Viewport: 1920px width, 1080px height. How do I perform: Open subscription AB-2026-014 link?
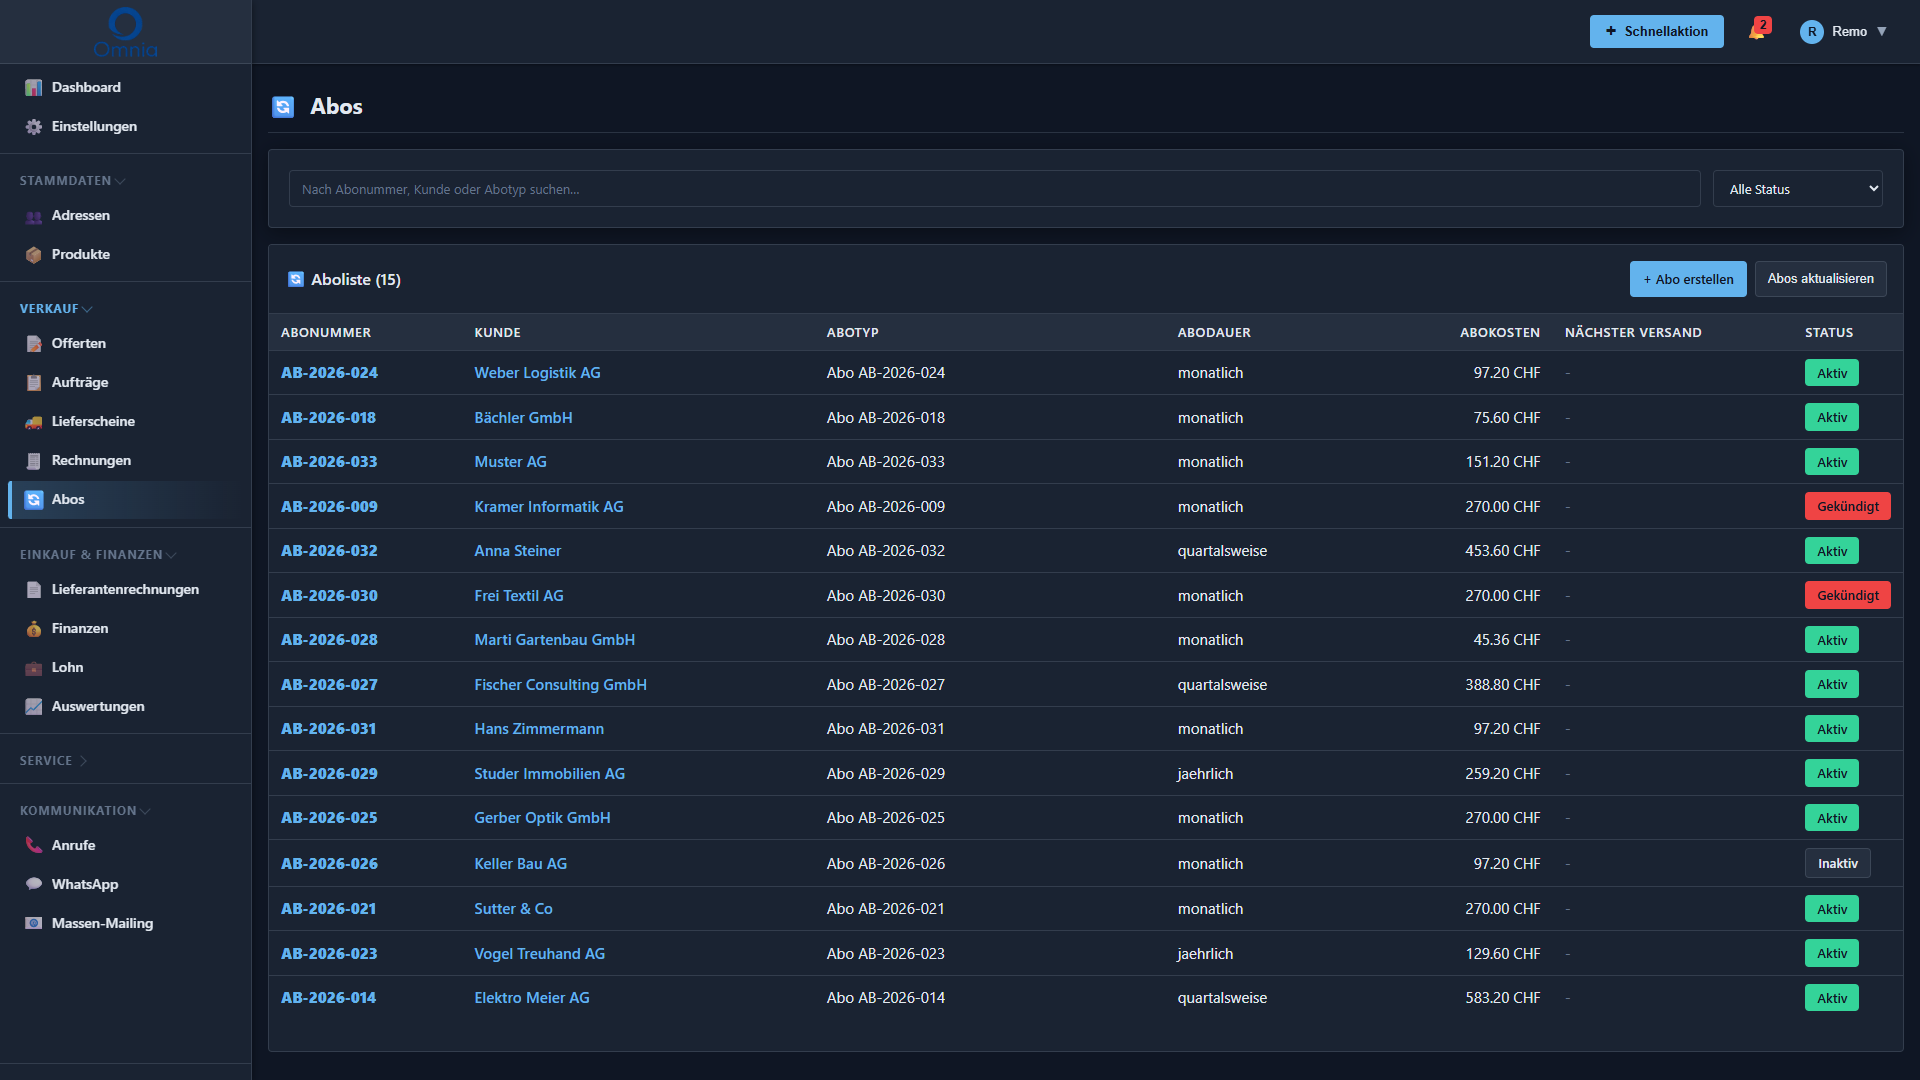pyautogui.click(x=328, y=998)
